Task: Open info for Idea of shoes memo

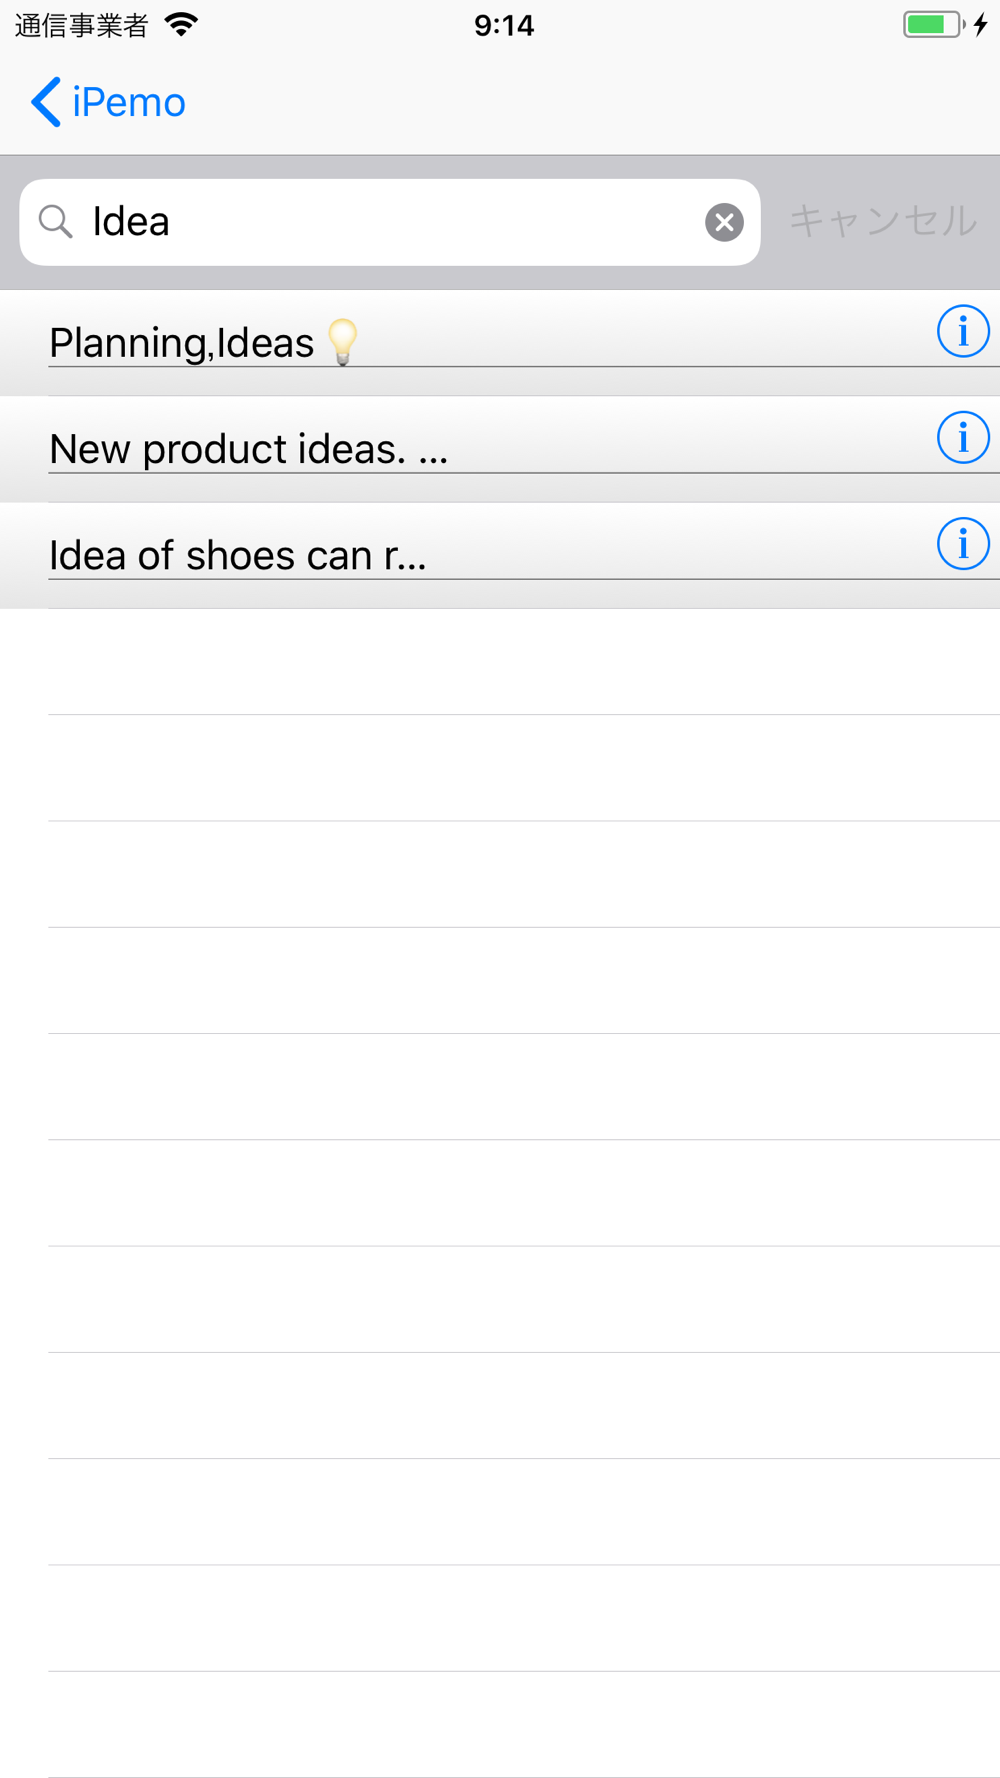Action: coord(963,544)
